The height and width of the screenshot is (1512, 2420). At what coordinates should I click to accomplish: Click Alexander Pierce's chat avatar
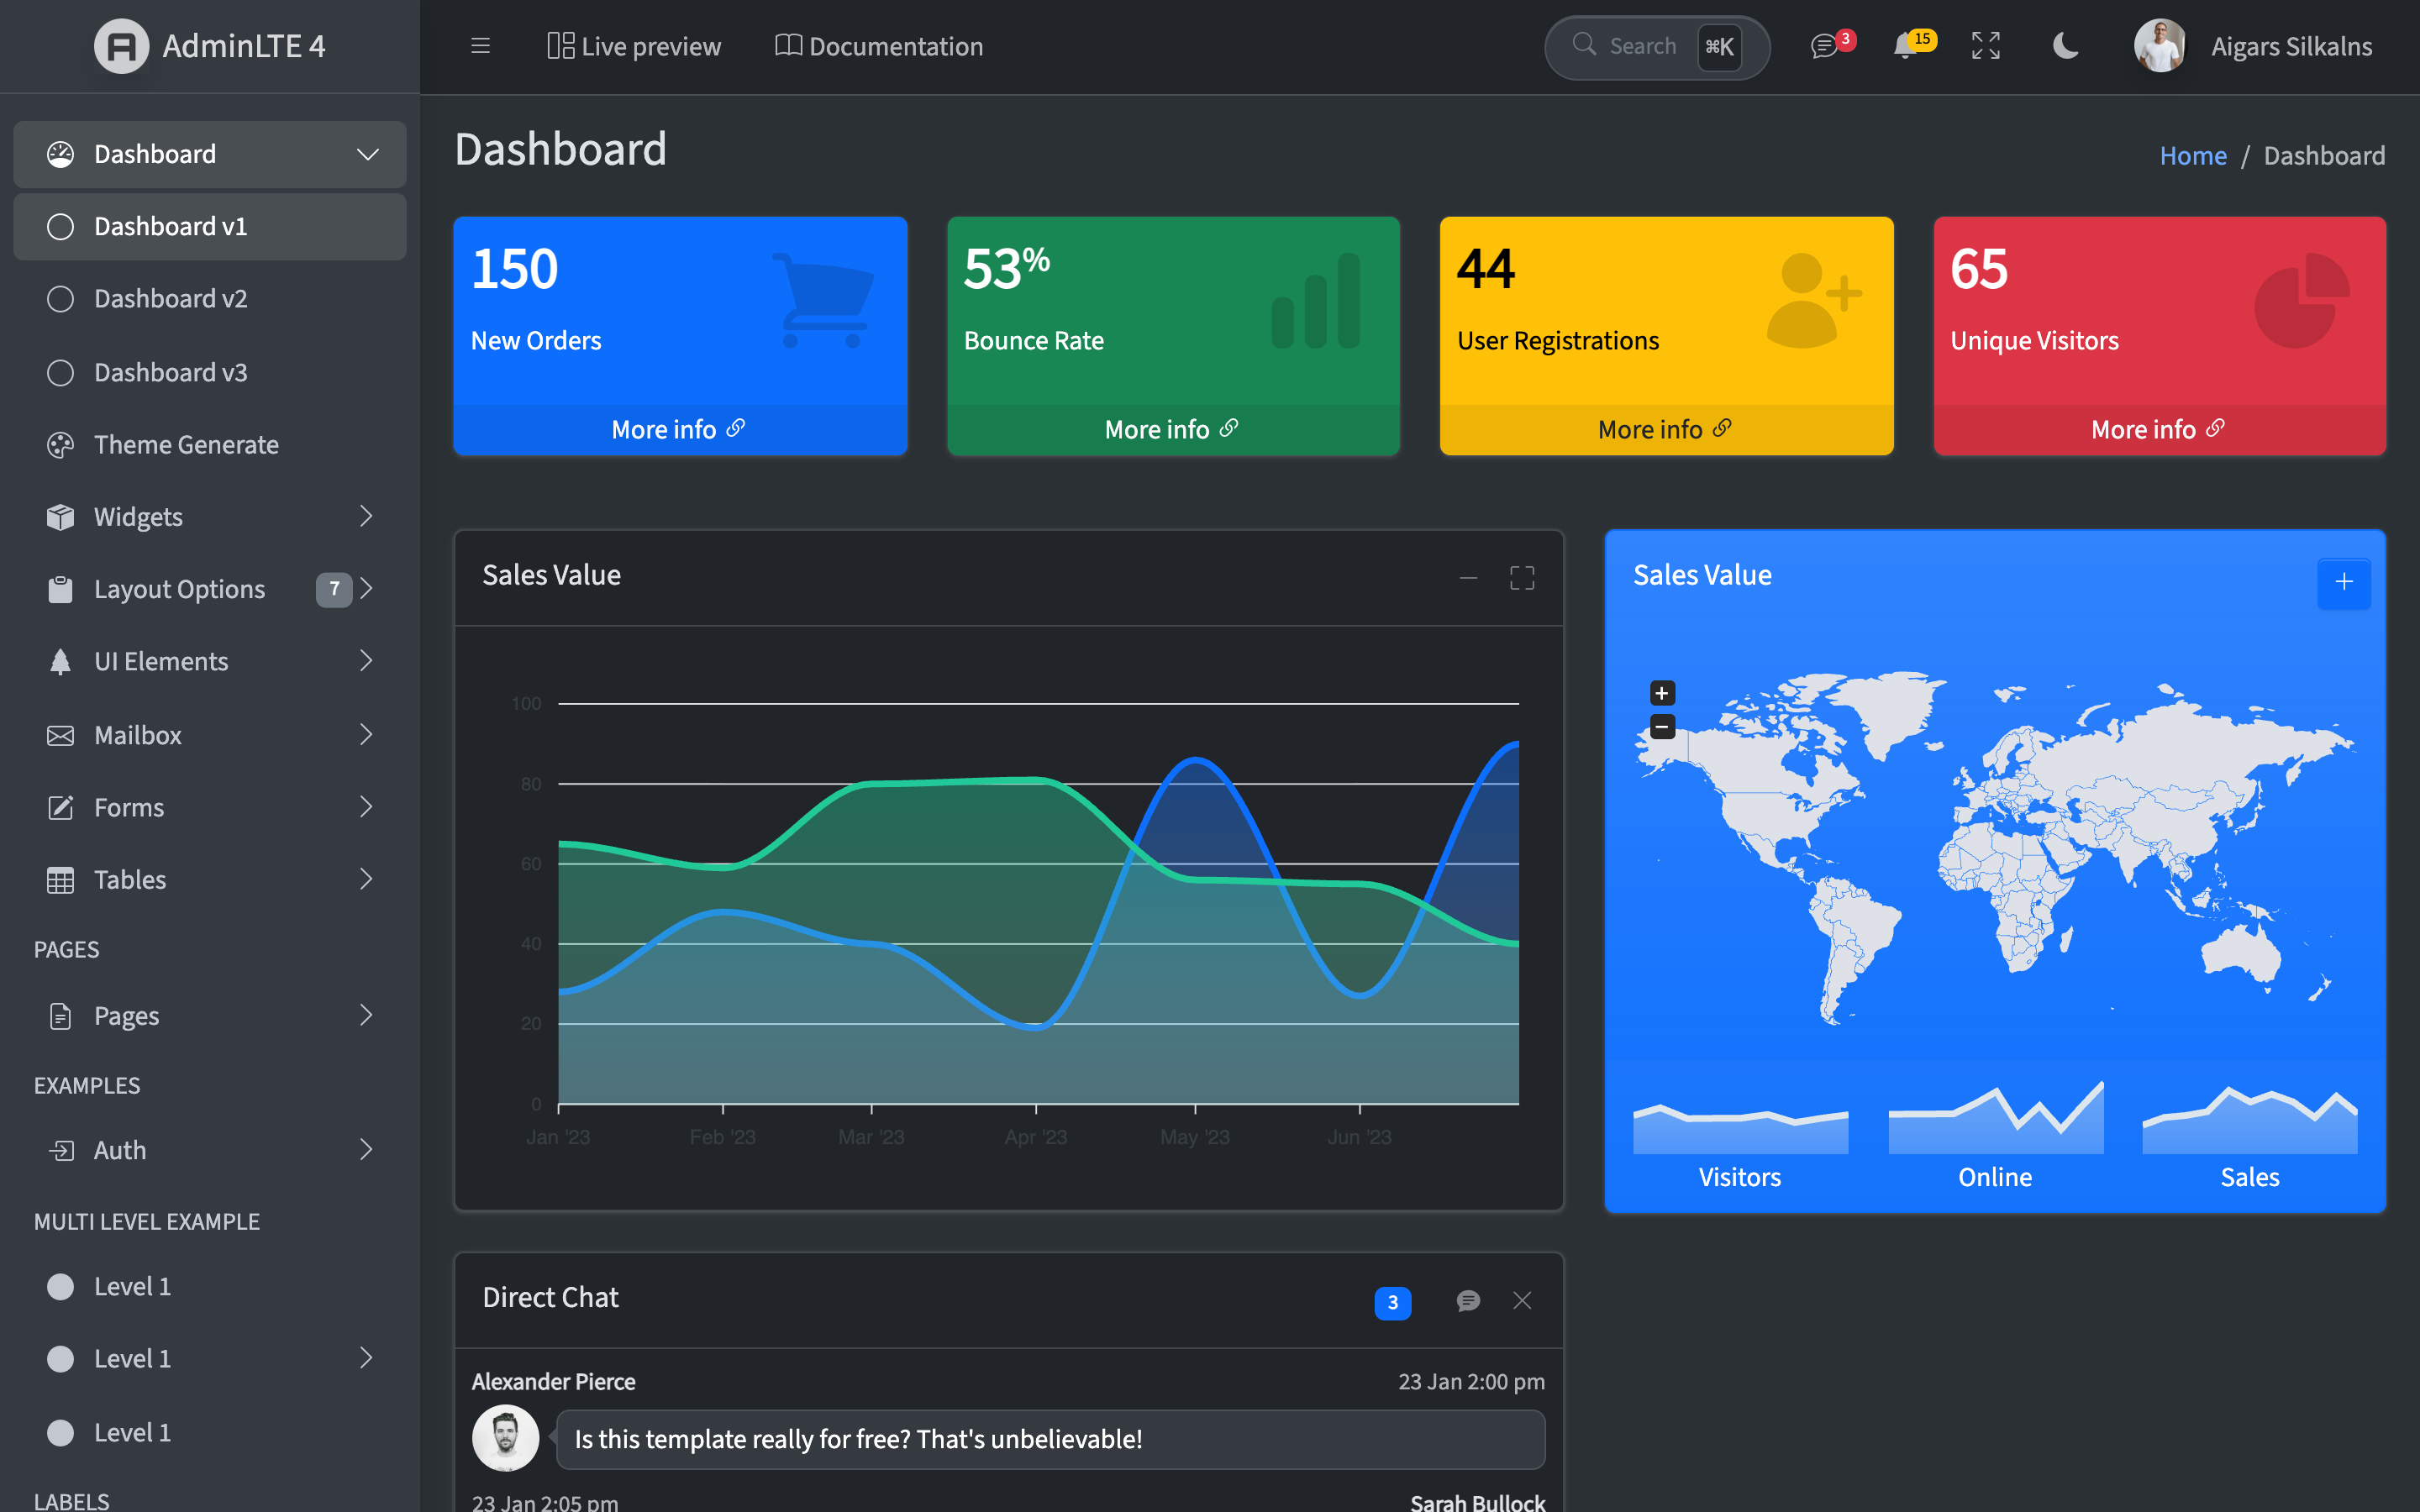click(x=505, y=1438)
